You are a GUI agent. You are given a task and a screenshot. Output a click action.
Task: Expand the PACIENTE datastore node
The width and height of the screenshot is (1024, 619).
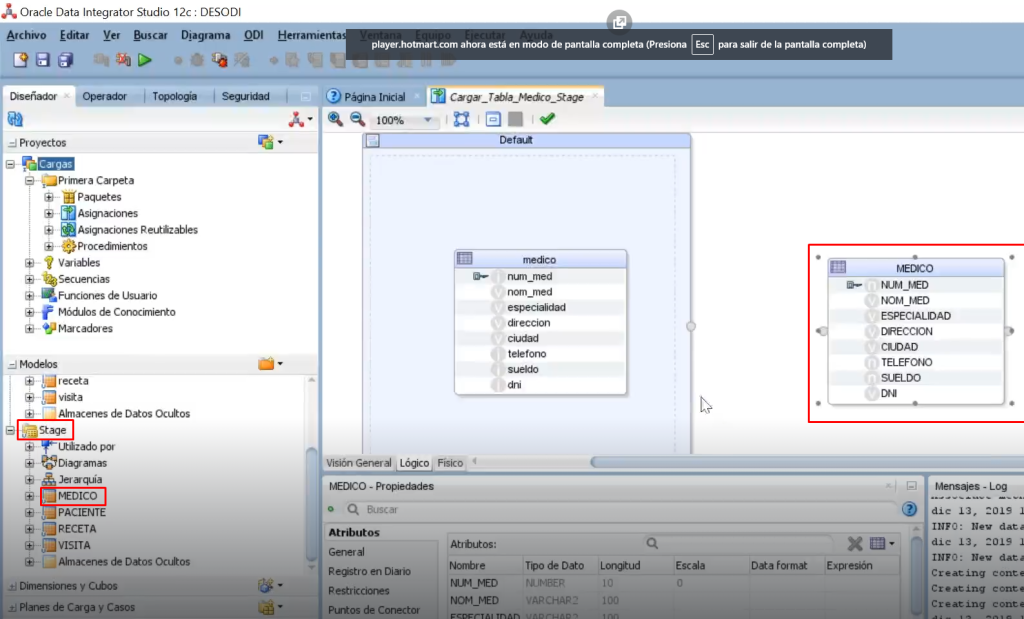coord(29,513)
